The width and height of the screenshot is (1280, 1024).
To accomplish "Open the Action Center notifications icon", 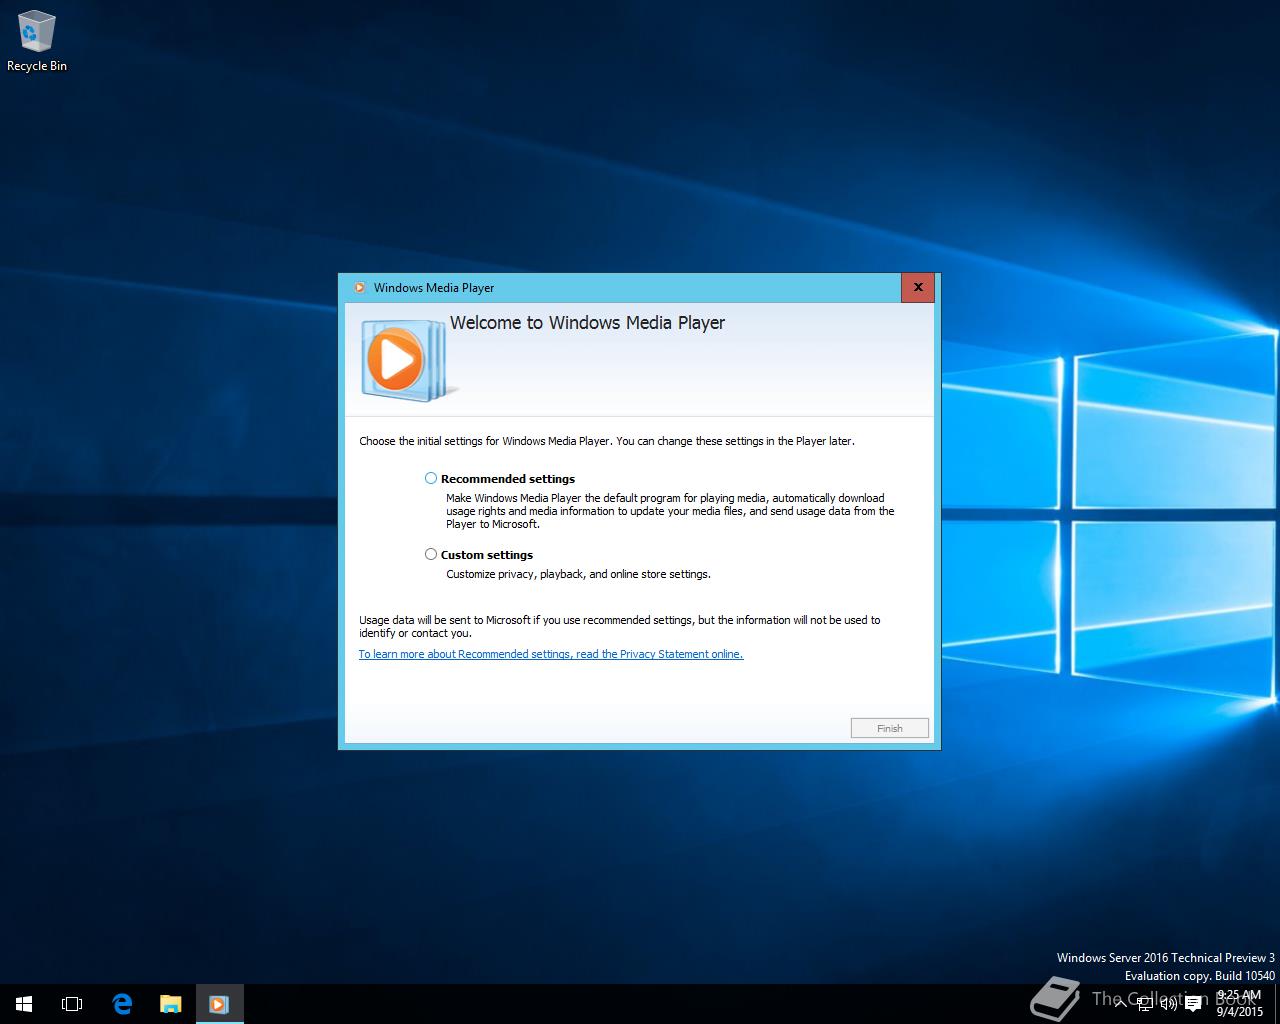I will click(1193, 1004).
